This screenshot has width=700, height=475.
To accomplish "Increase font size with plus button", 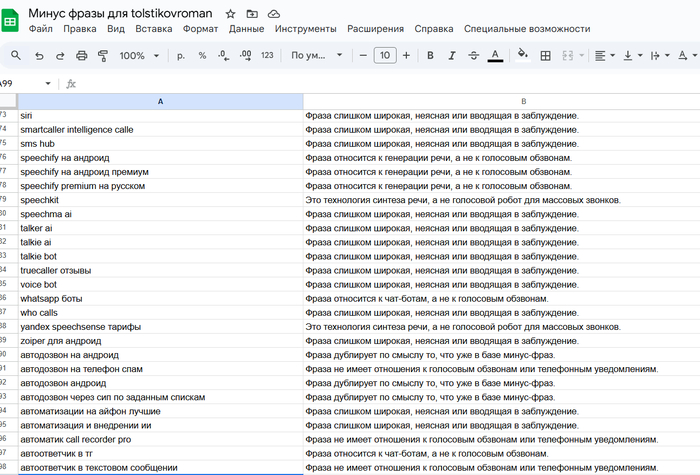I will tap(406, 56).
